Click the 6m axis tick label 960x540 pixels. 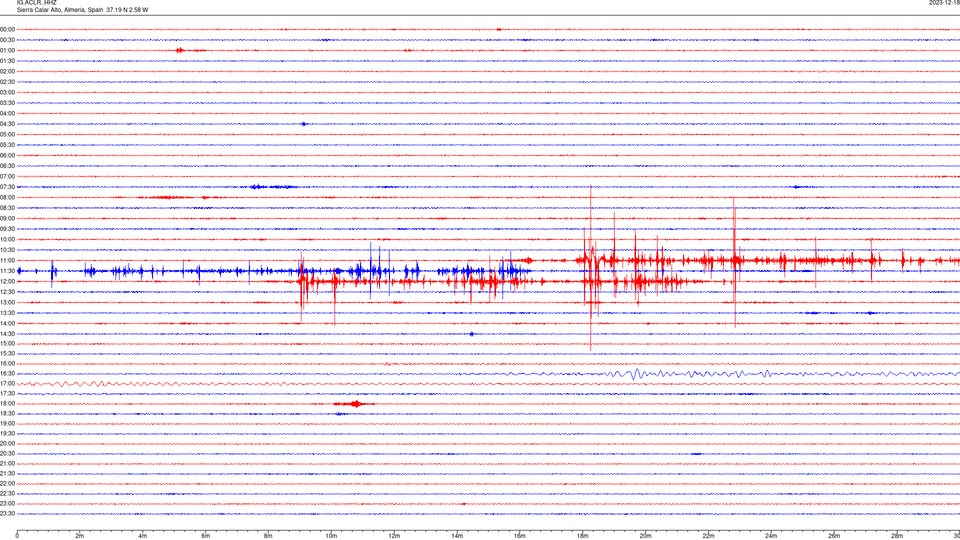[205, 536]
